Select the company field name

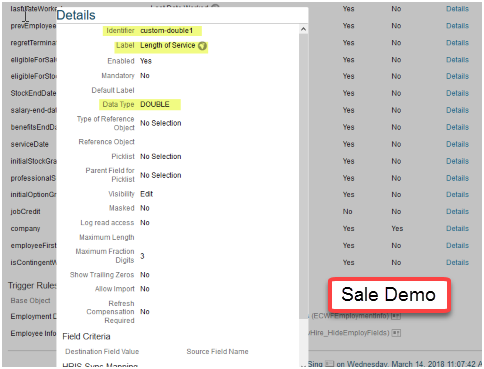tap(25, 229)
